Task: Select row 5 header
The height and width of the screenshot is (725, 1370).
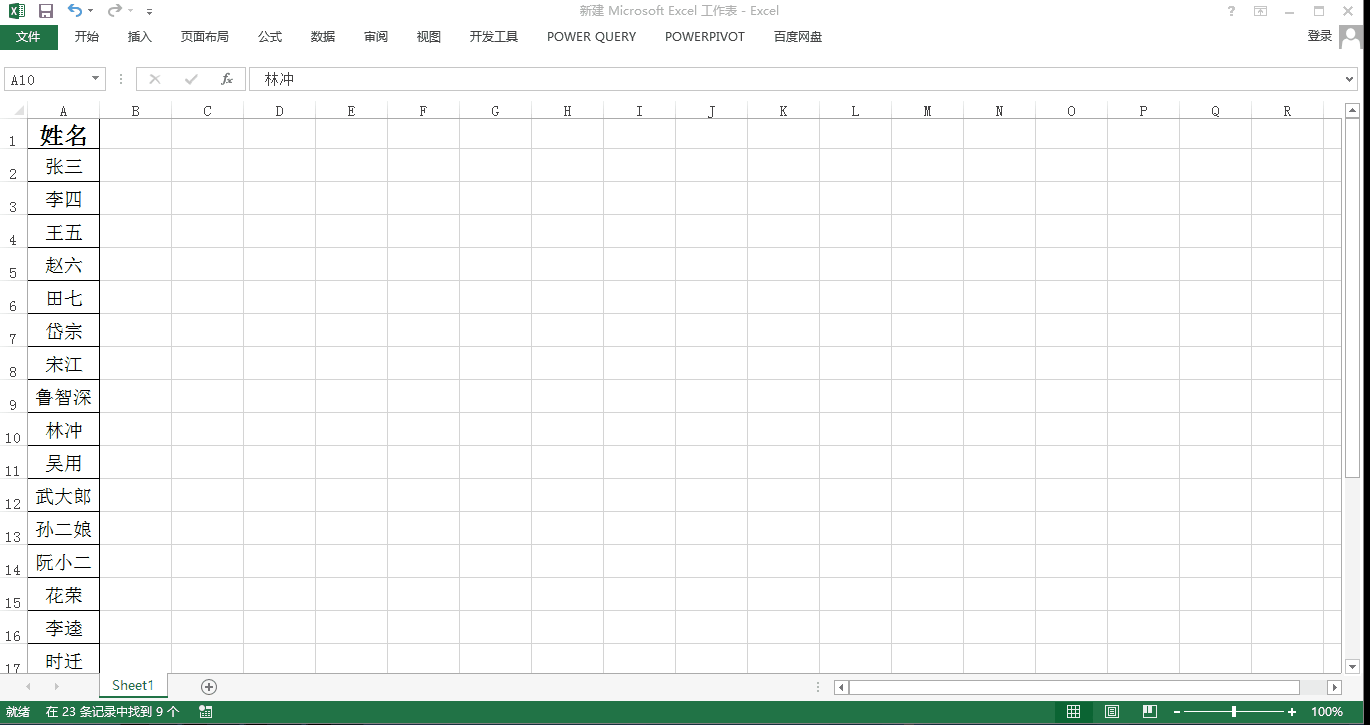Action: tap(13, 265)
